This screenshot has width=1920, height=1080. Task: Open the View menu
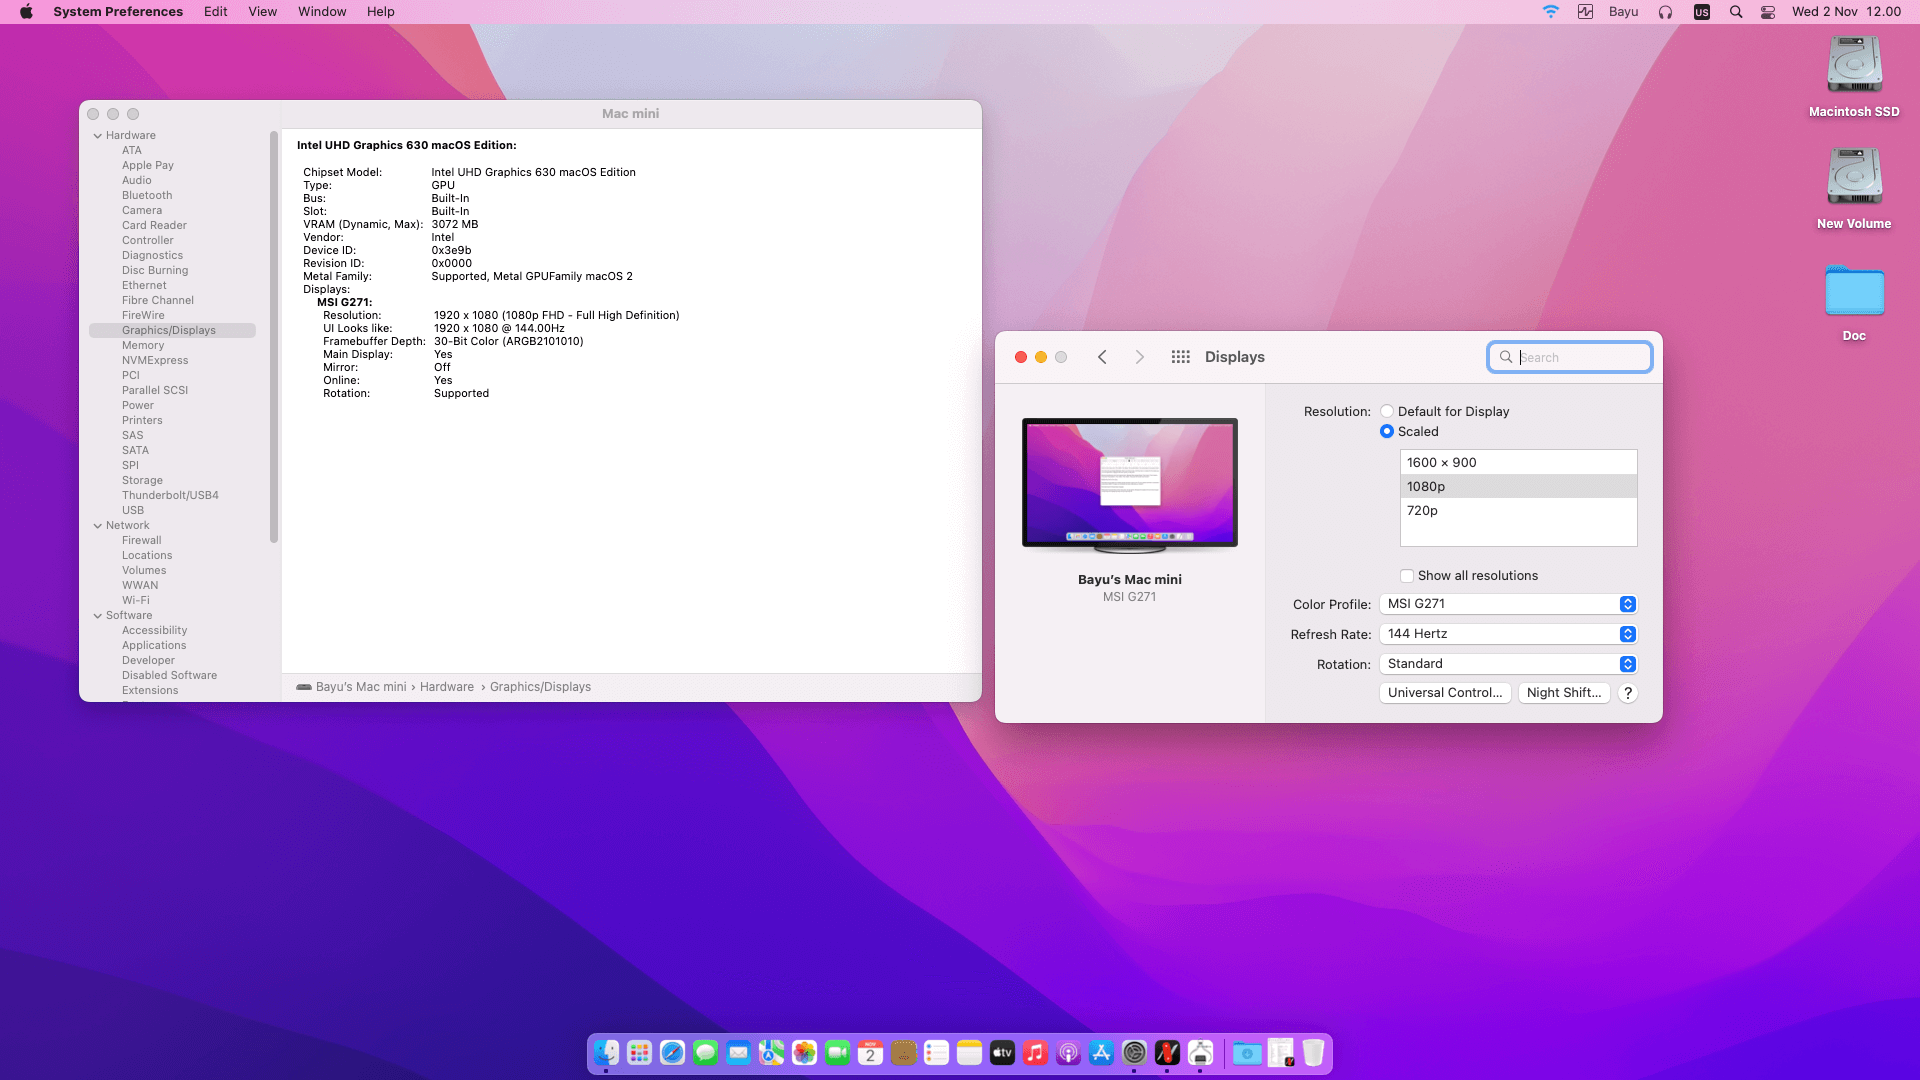click(262, 12)
